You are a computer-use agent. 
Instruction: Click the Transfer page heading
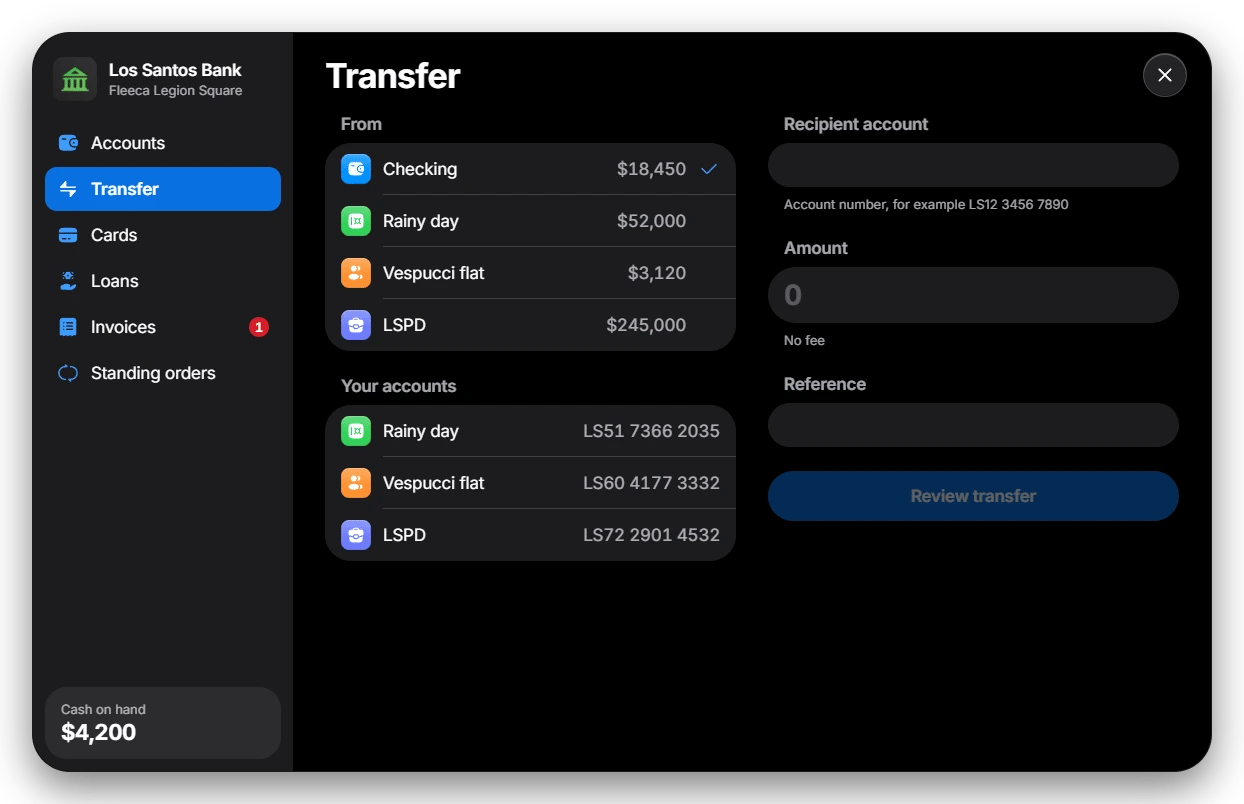pyautogui.click(x=393, y=76)
